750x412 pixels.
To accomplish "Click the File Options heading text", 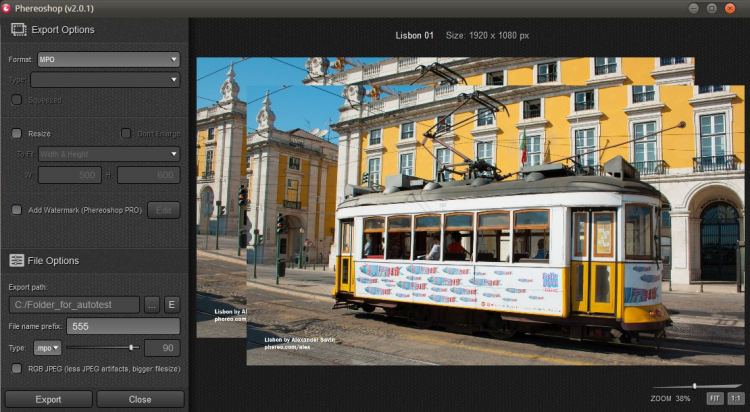I will pyautogui.click(x=53, y=261).
